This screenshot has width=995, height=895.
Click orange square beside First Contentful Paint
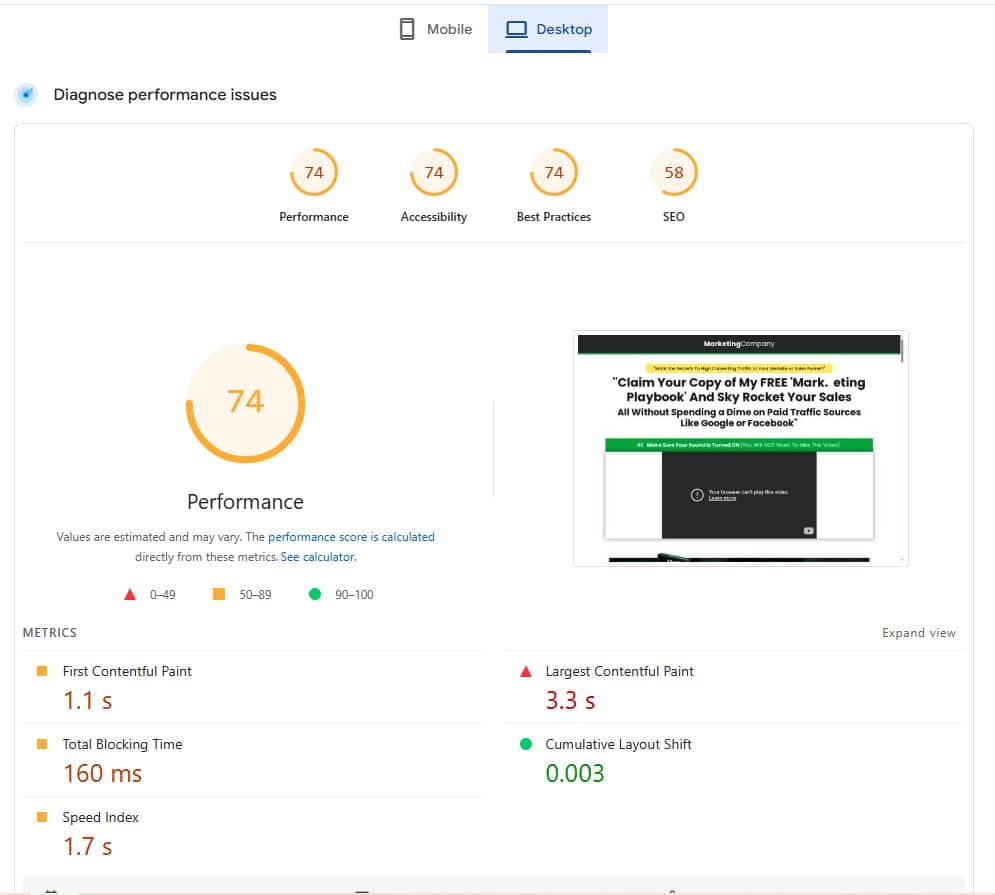tap(40, 671)
